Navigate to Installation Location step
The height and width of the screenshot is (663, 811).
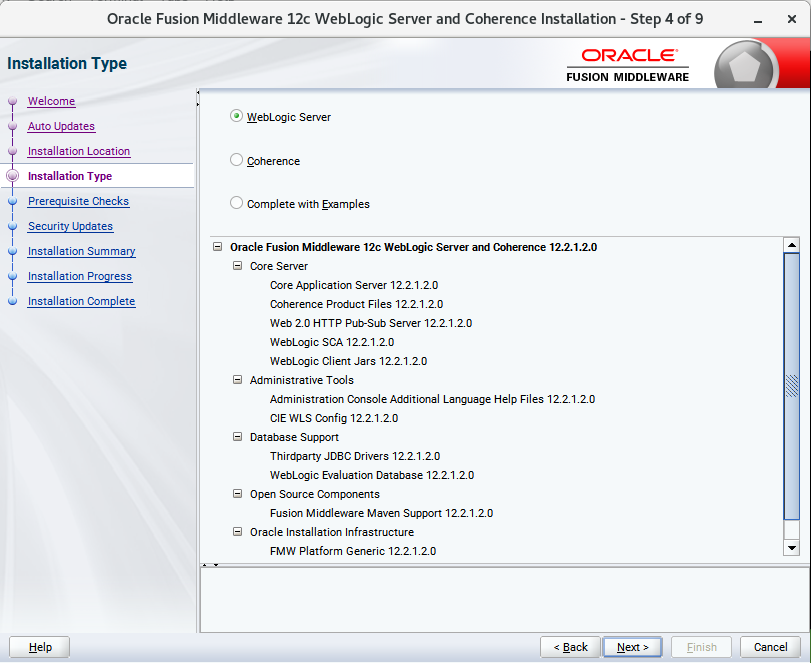tap(79, 151)
